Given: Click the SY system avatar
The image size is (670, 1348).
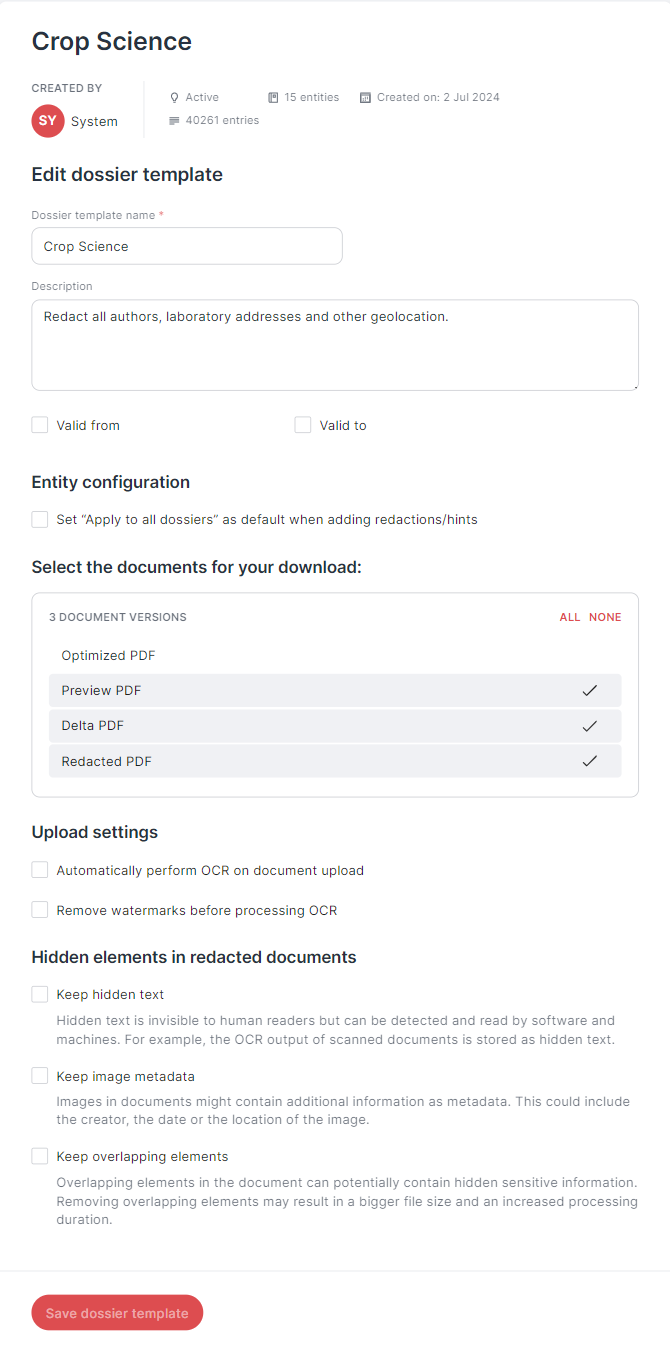Looking at the screenshot, I should tap(48, 121).
